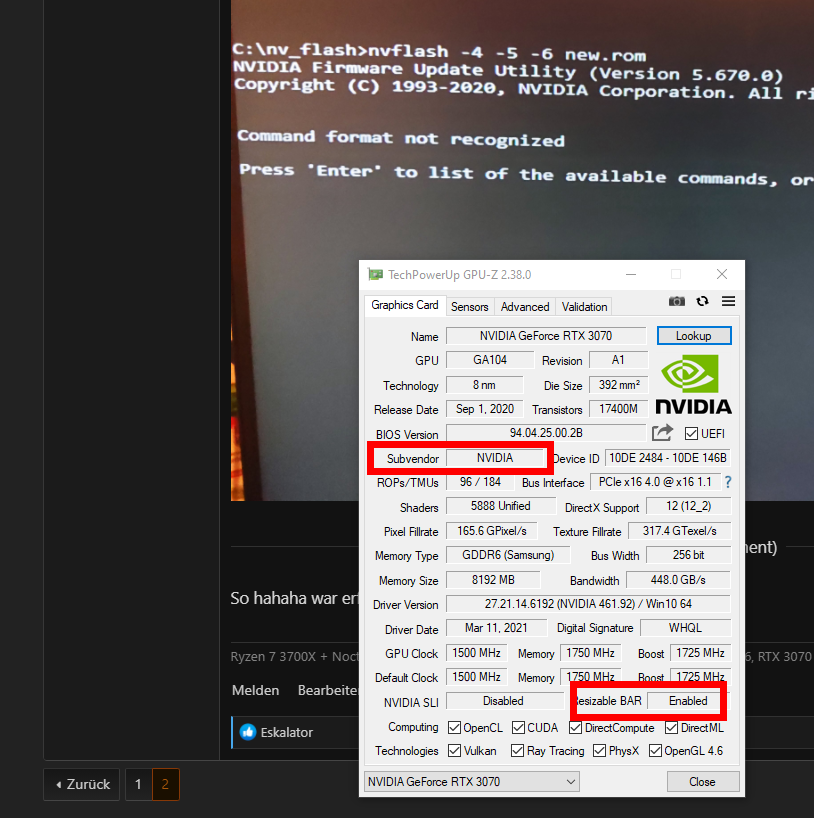
Task: Click the Melden link
Action: pos(255,690)
